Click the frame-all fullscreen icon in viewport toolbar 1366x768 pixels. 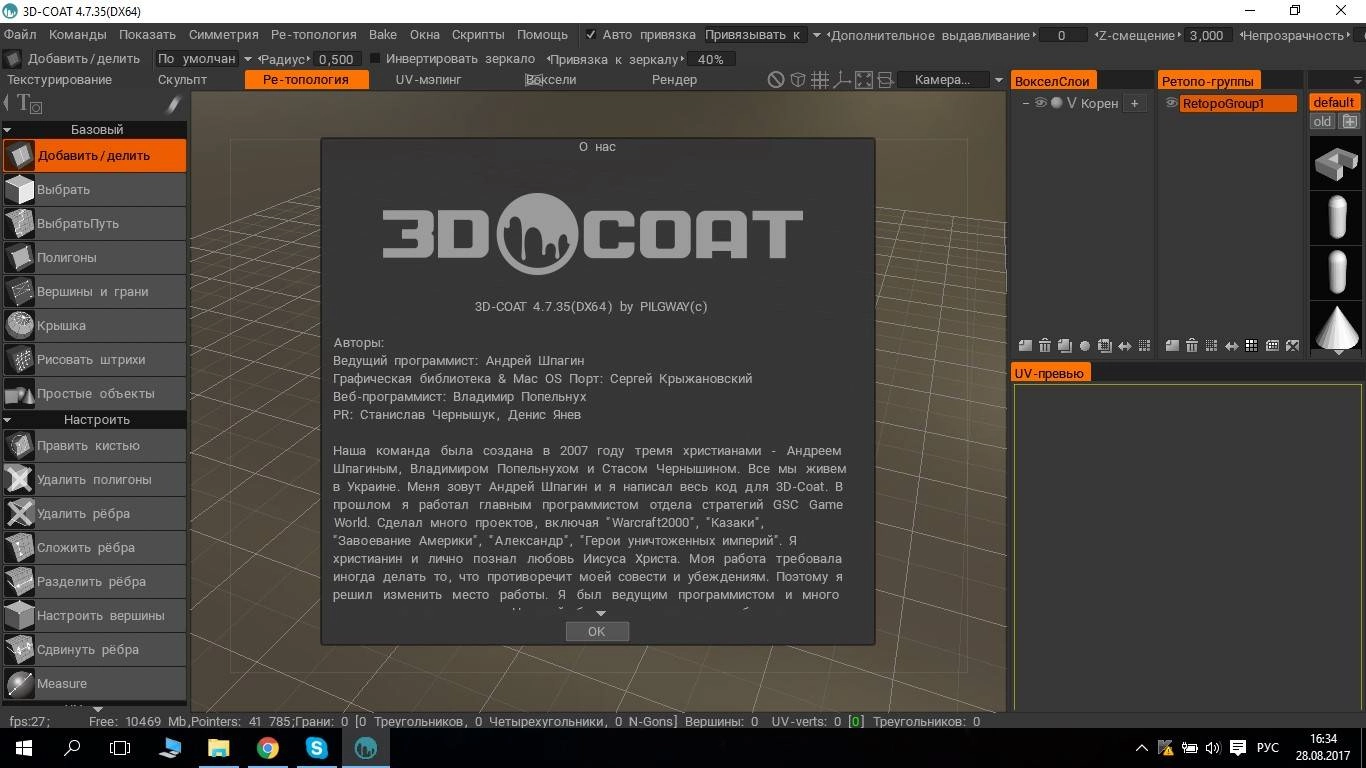(863, 80)
